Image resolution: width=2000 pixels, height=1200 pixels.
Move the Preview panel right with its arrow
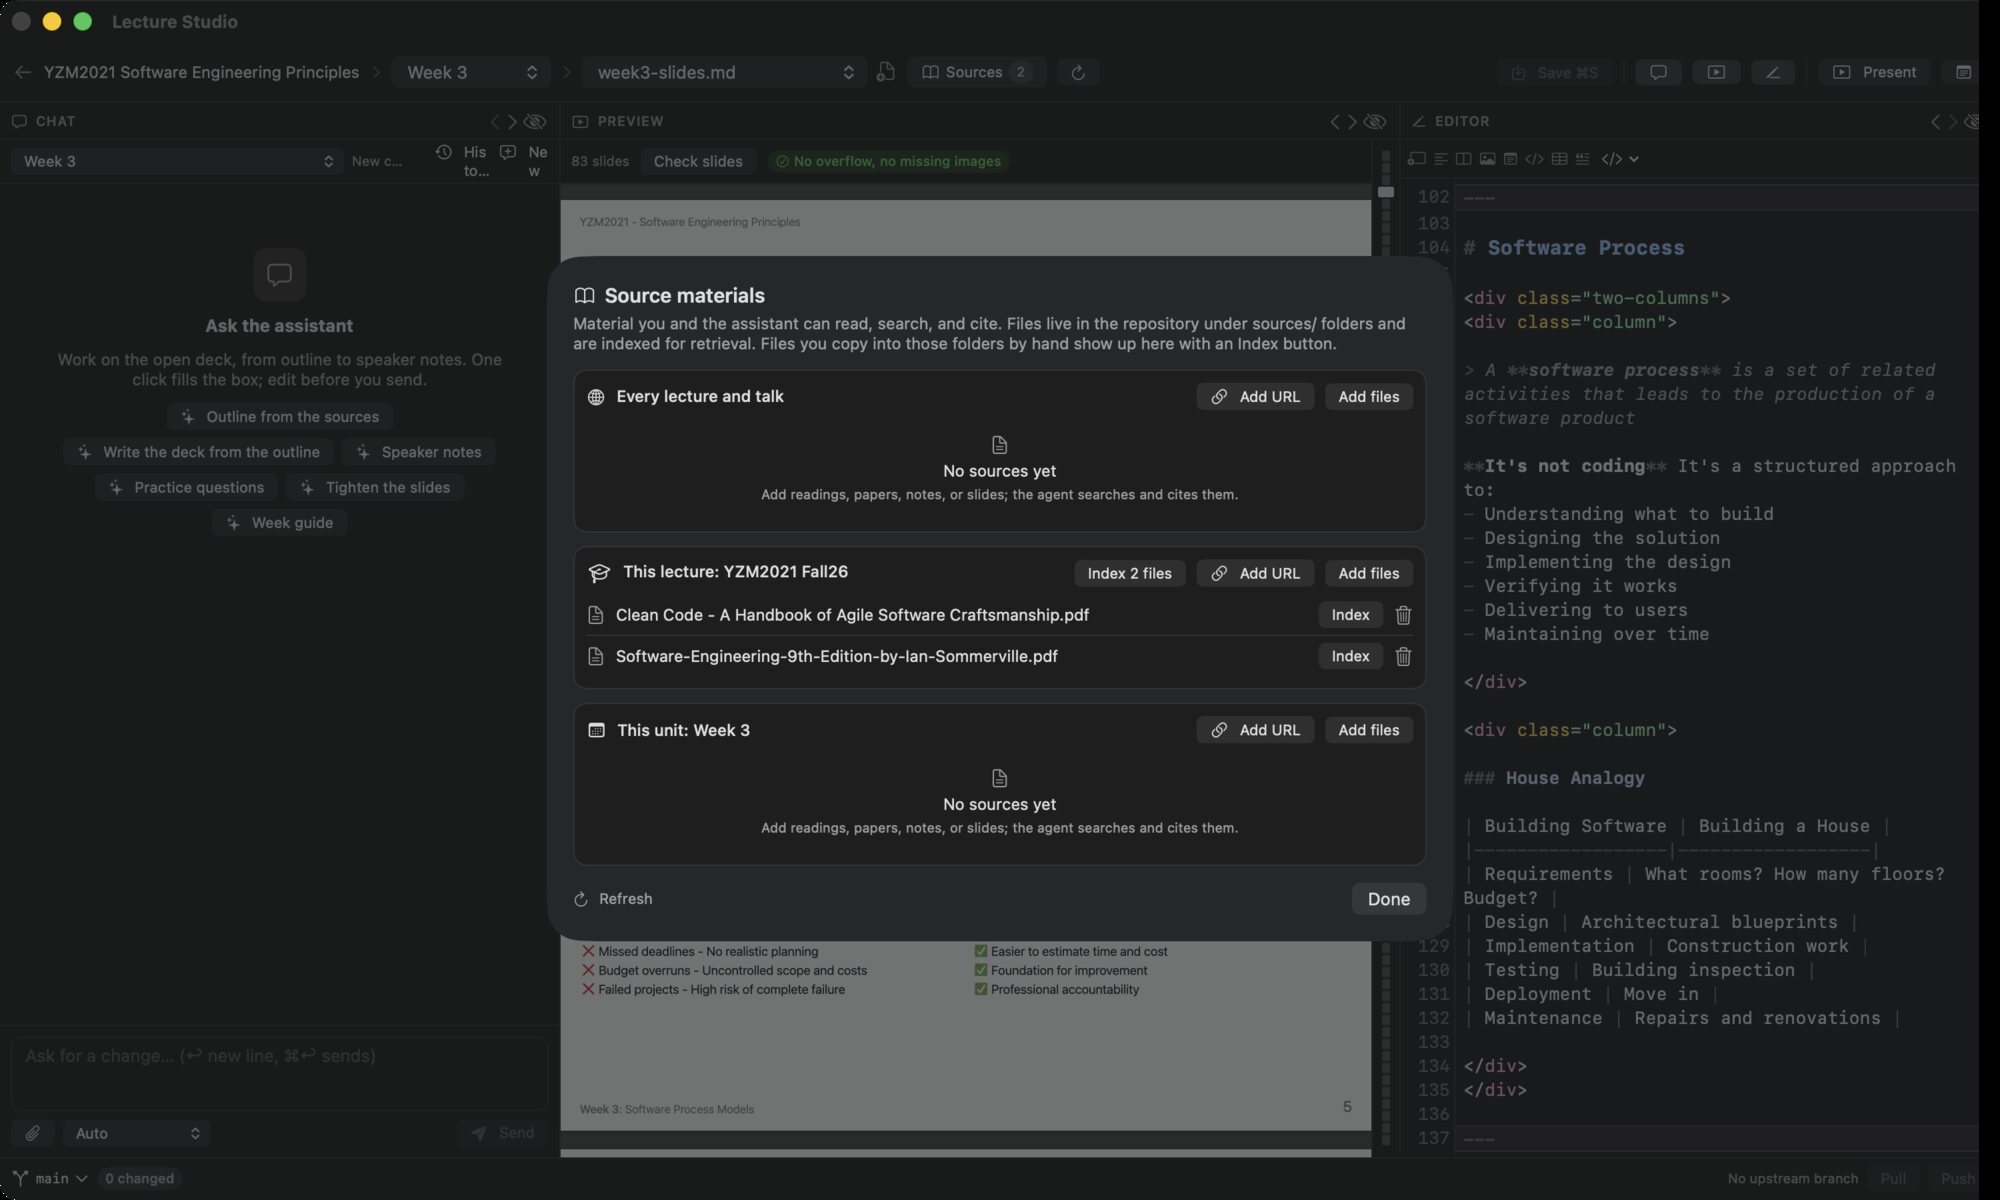point(1352,121)
